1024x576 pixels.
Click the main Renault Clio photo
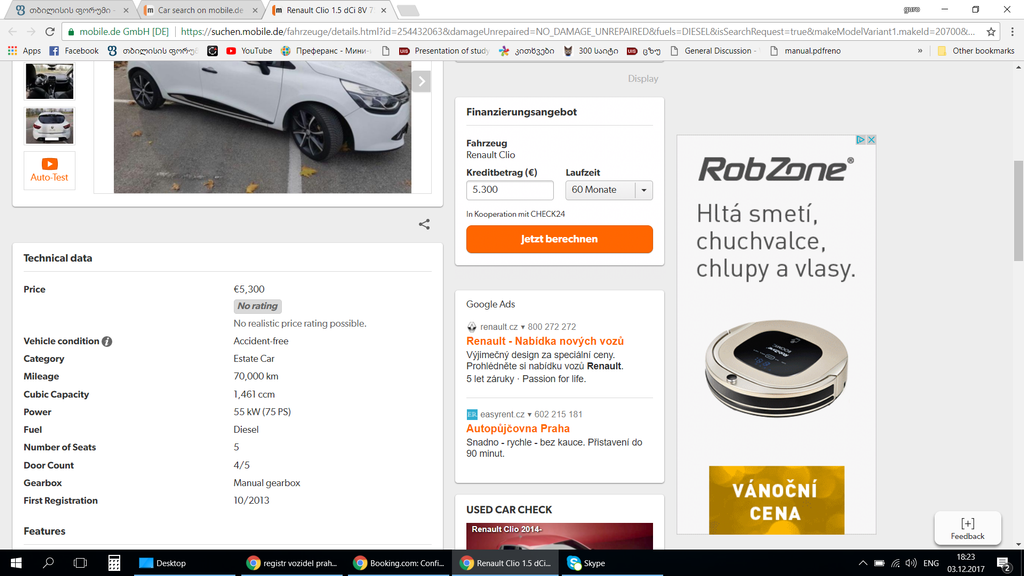pyautogui.click(x=263, y=127)
